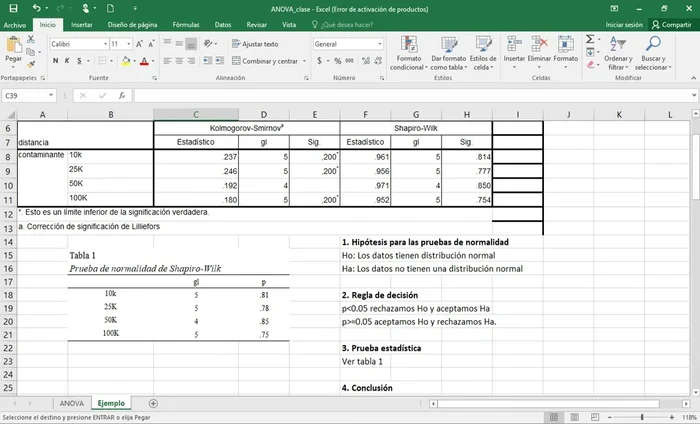Click the clear eraser icon

click(x=590, y=65)
